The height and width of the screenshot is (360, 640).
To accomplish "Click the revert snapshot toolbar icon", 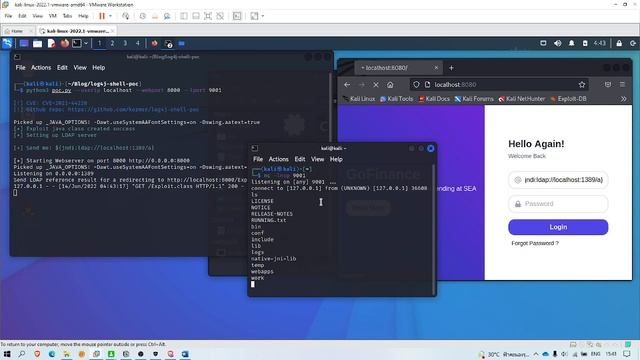I will click(x=155, y=16).
